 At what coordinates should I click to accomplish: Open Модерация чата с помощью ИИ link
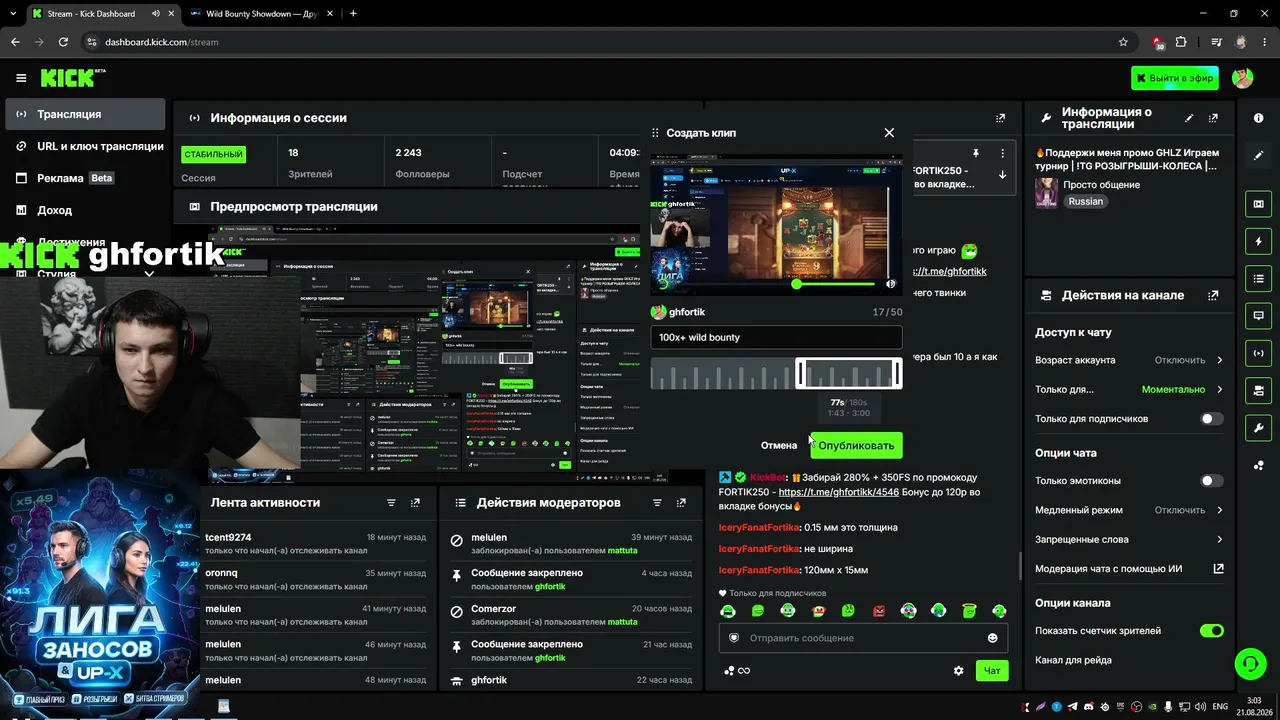[x=1129, y=569]
